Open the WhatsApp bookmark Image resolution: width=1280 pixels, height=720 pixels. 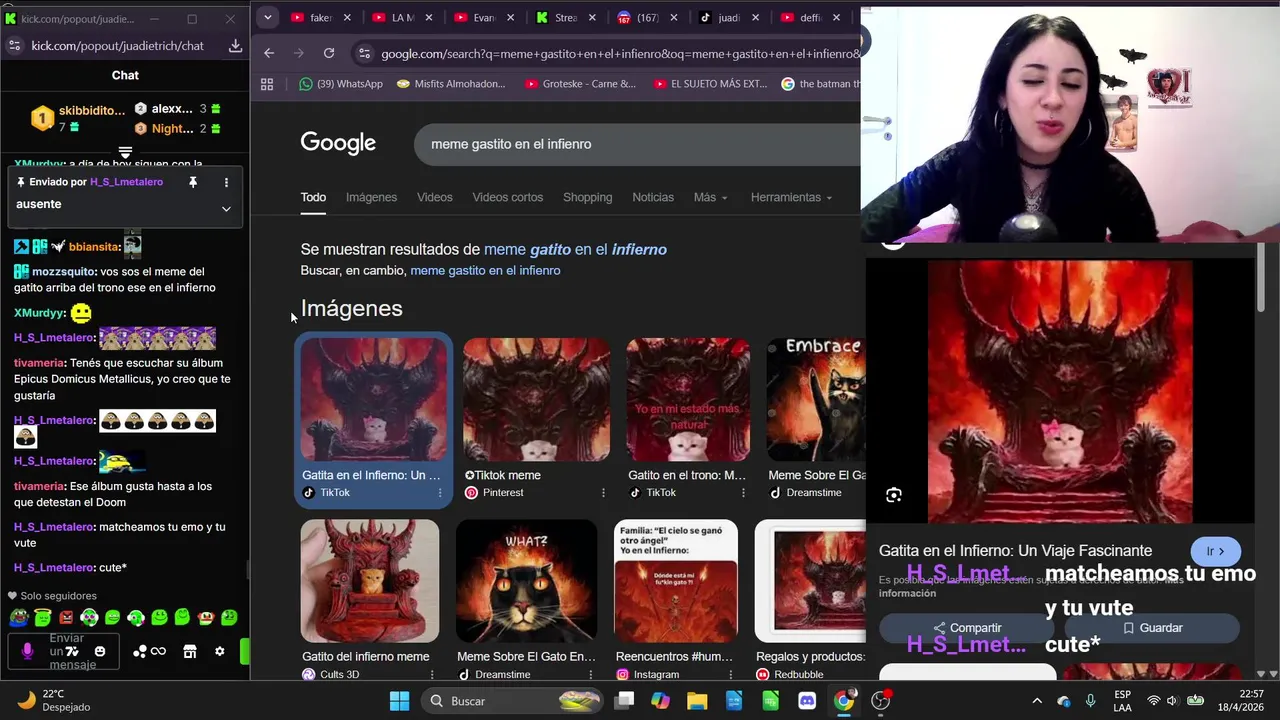pos(340,84)
